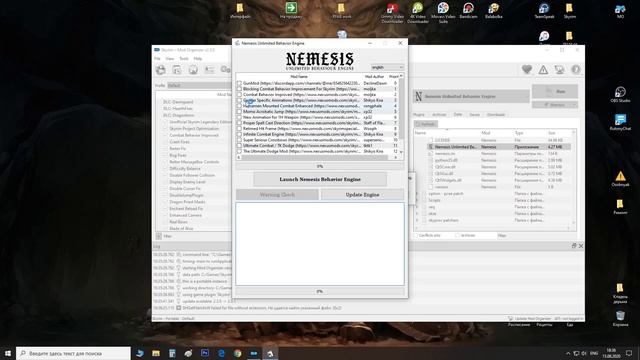Viewport: 640px width, 360px height.
Task: Sort Nemesis list by Mod Author header
Action: click(x=374, y=76)
